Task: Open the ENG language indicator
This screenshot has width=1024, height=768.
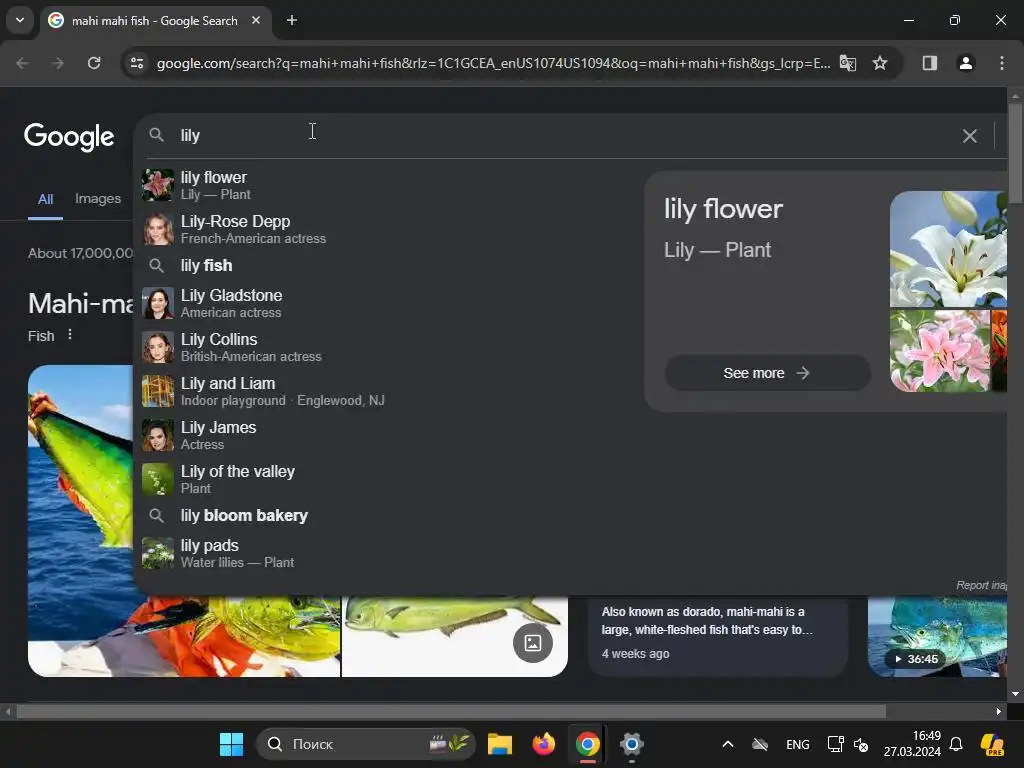Action: (797, 744)
